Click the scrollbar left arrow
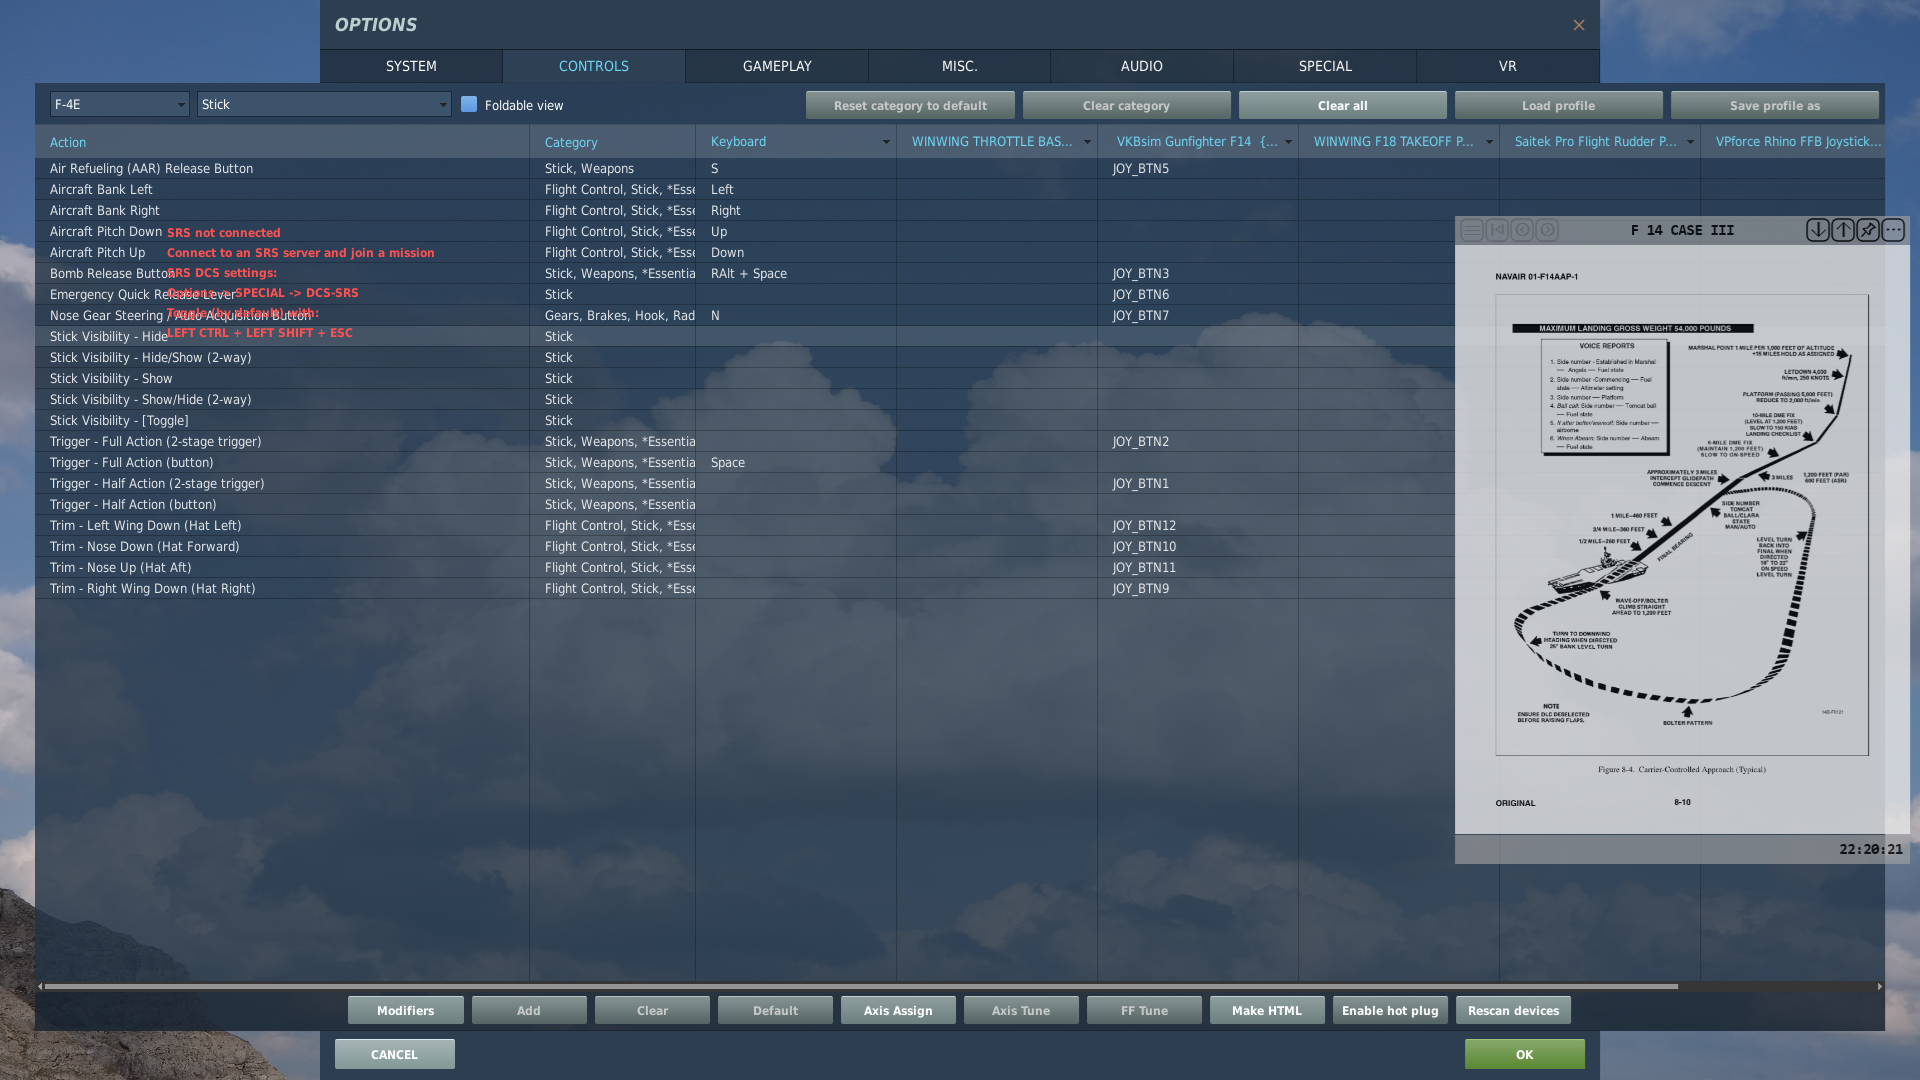Screen dimensions: 1920x1080 point(40,986)
